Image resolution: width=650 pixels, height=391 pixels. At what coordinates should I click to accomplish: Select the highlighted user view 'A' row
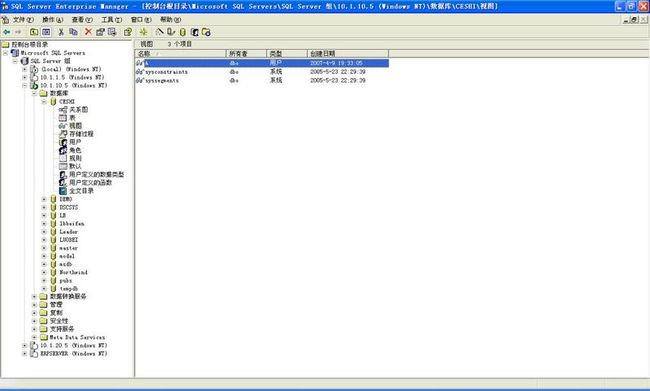(x=262, y=63)
